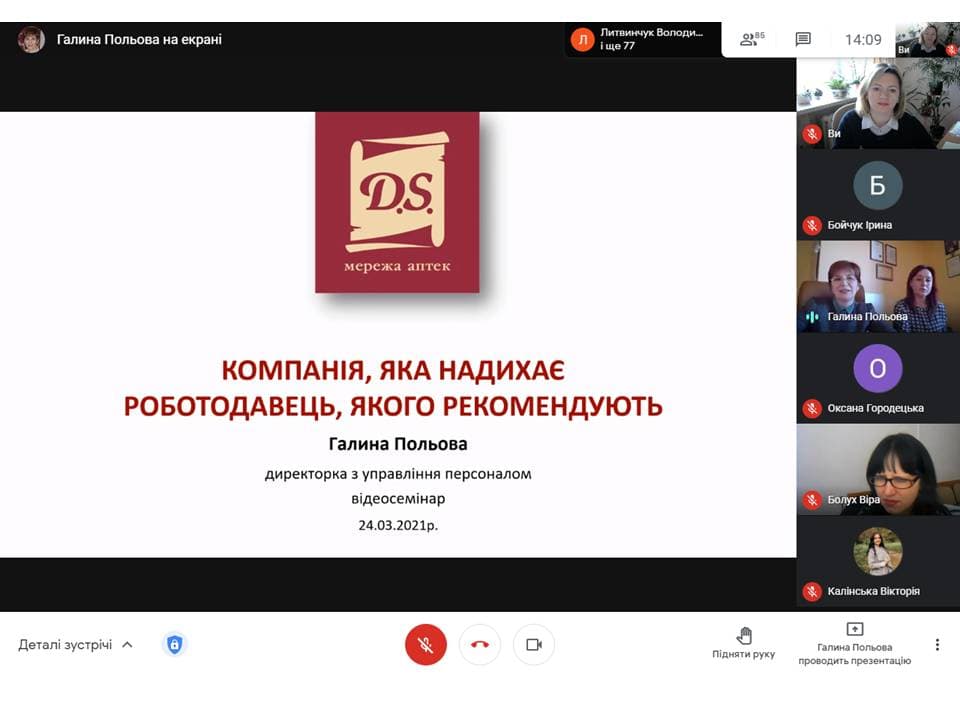
Task: Click the slide date 24.03.2021р.
Action: 398,525
